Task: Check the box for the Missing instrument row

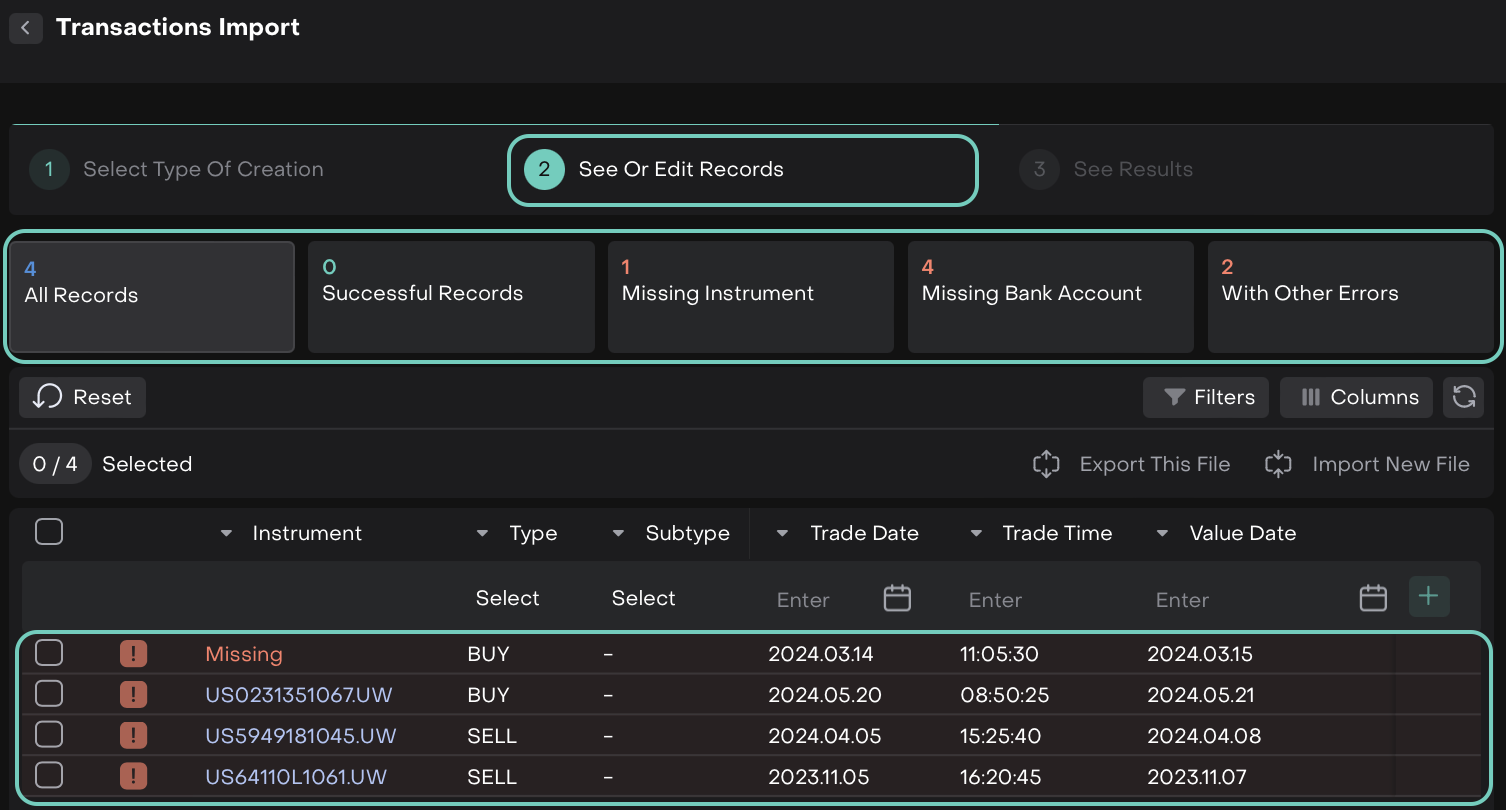Action: click(x=49, y=653)
